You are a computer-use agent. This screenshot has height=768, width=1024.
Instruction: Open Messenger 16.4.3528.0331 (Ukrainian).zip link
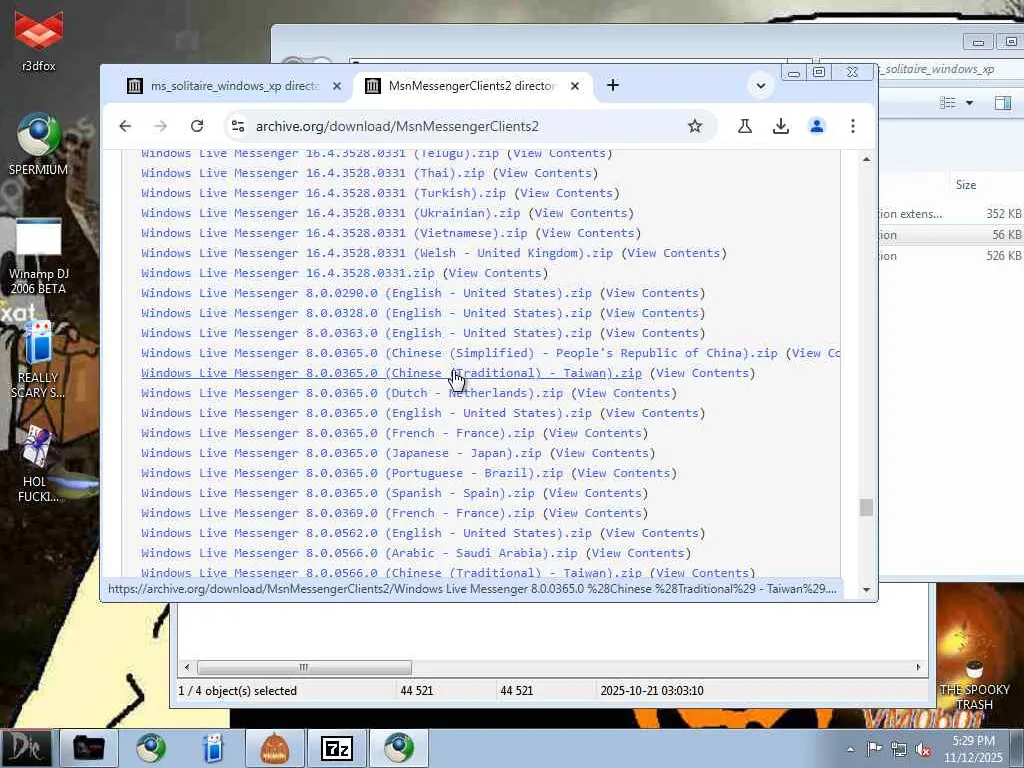330,214
